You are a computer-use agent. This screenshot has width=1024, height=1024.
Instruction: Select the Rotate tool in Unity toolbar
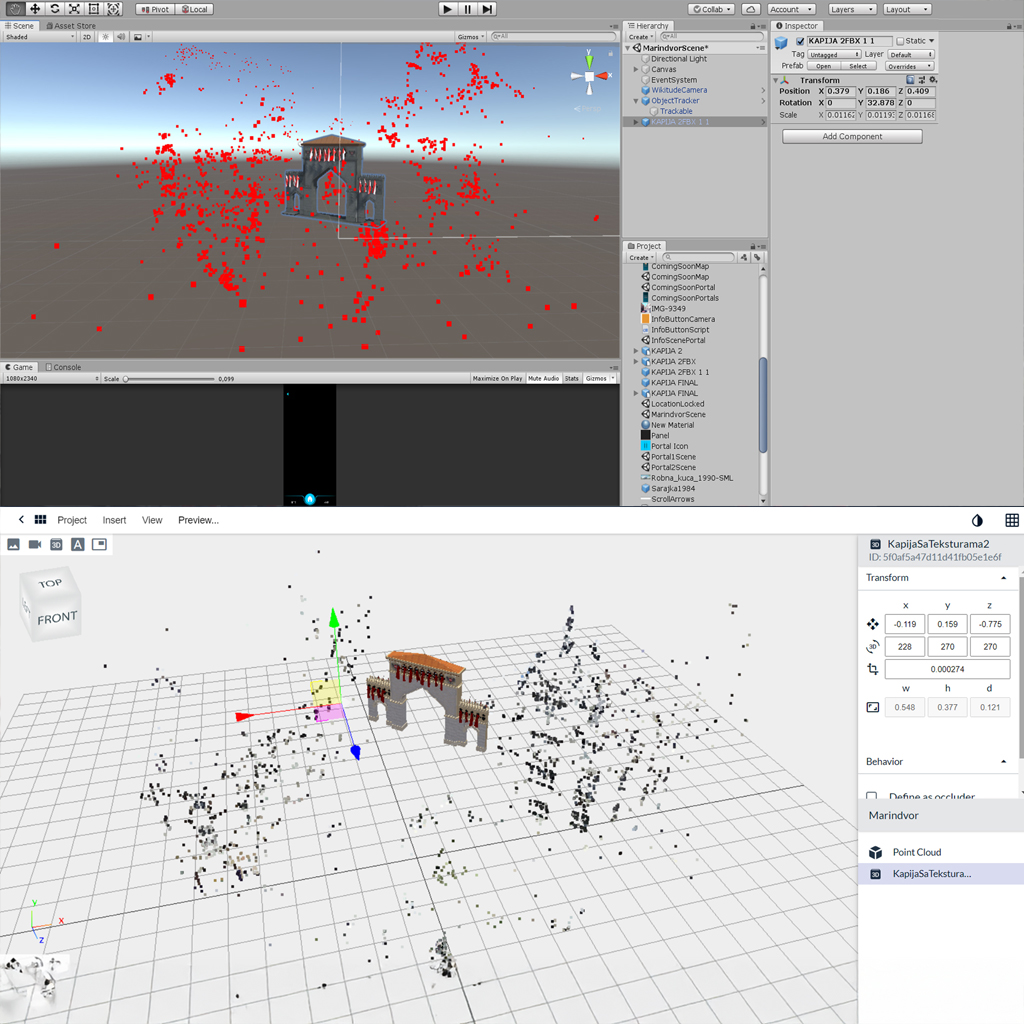[55, 8]
